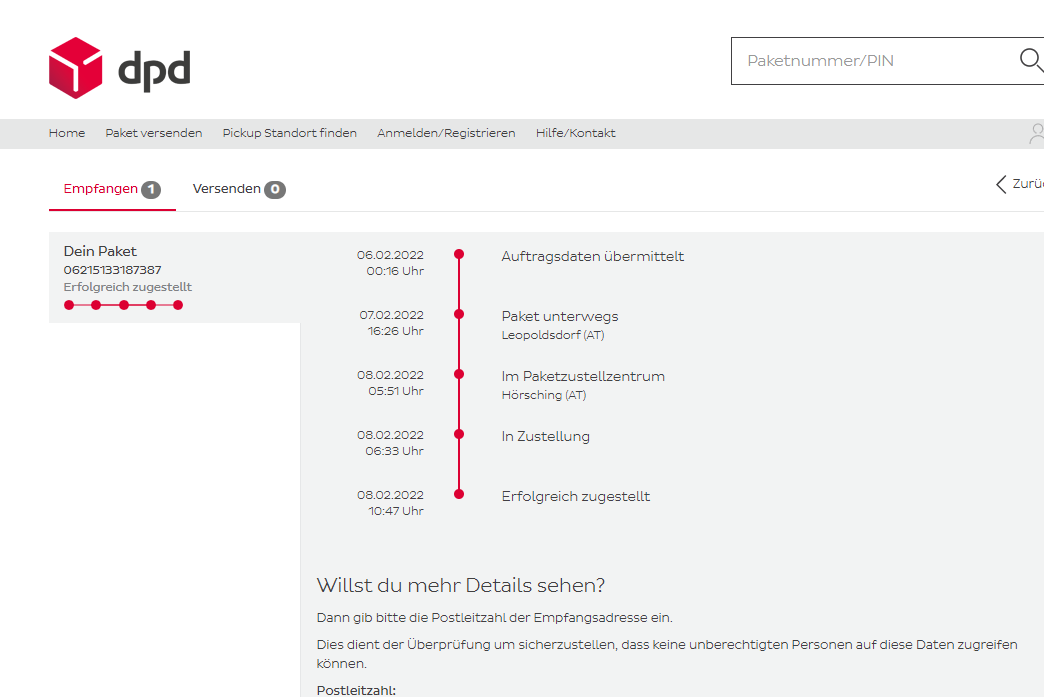Click the user profile icon
Viewport: 1044px width, 697px height.
click(1037, 134)
